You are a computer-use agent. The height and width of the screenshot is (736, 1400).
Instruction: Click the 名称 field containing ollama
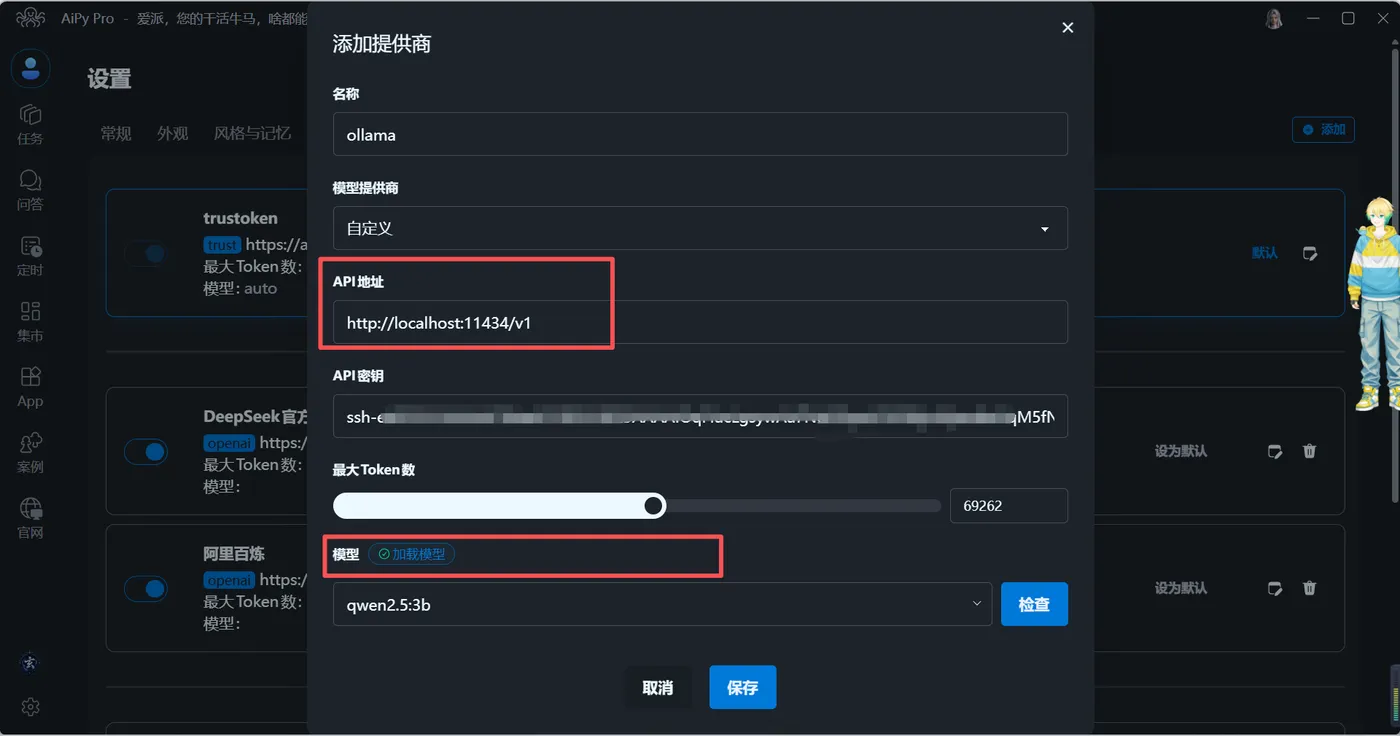coord(700,134)
